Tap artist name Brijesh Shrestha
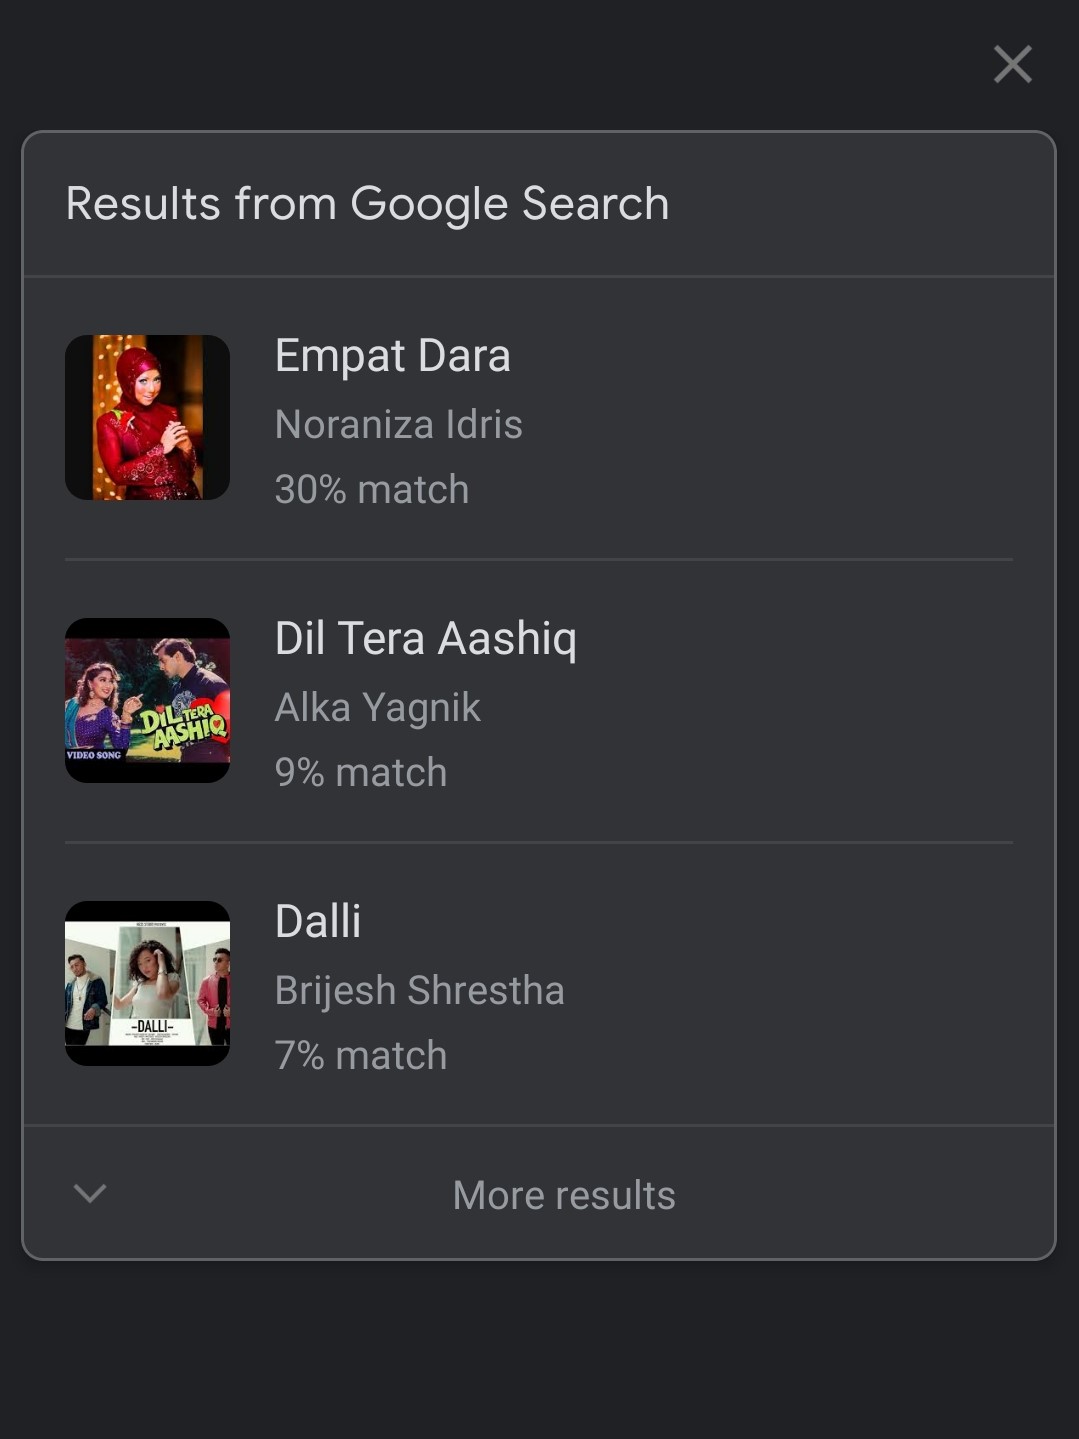The height and width of the screenshot is (1439, 1079). [x=419, y=990]
